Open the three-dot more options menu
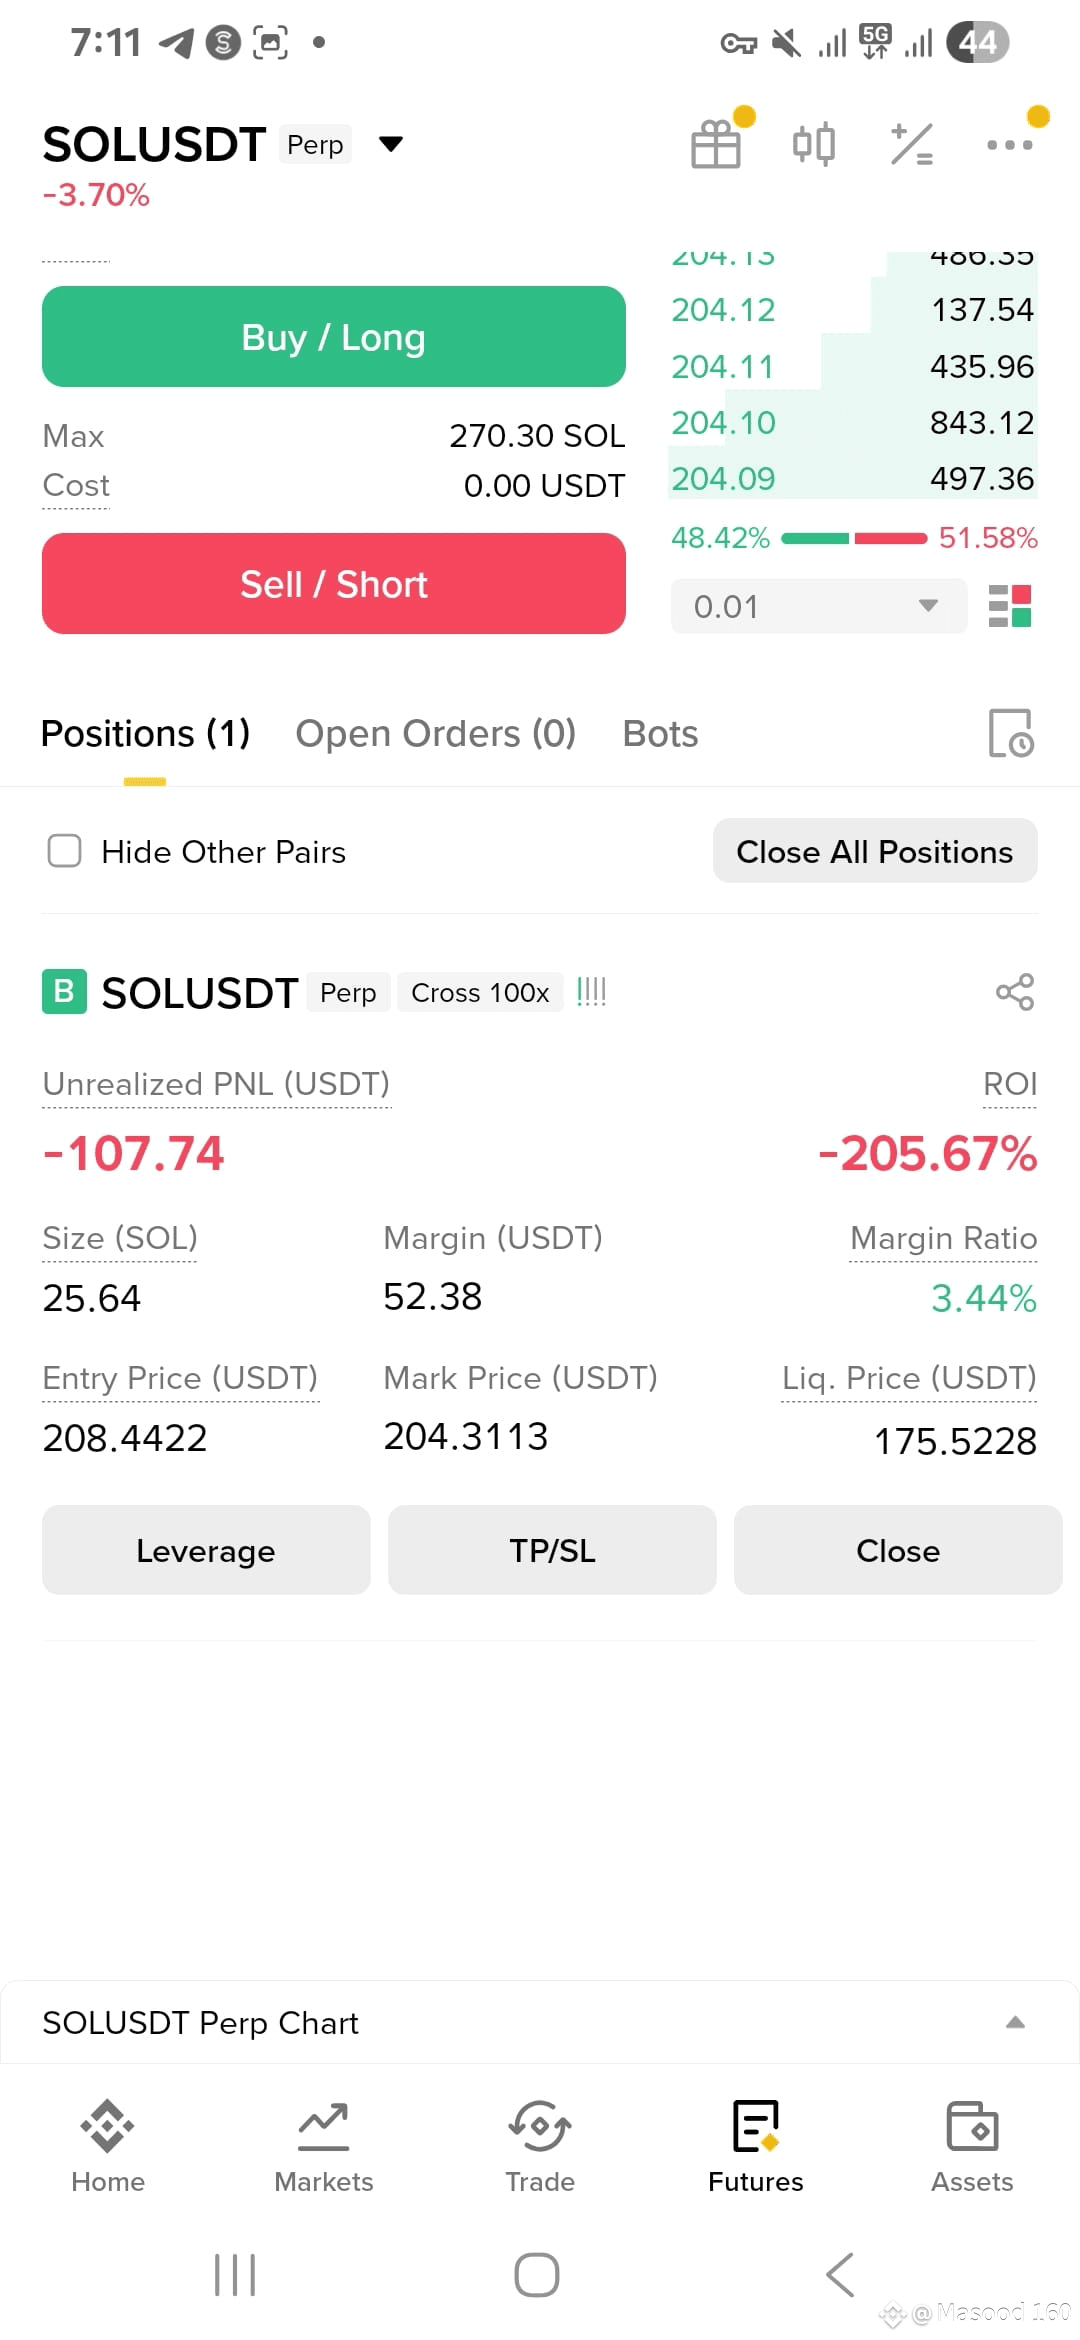The height and width of the screenshot is (2340, 1080). coord(1010,145)
